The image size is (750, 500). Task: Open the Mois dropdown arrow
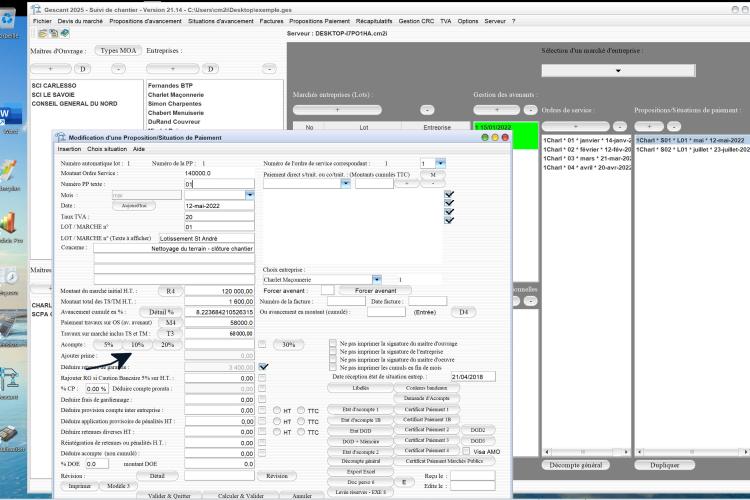(x=250, y=195)
